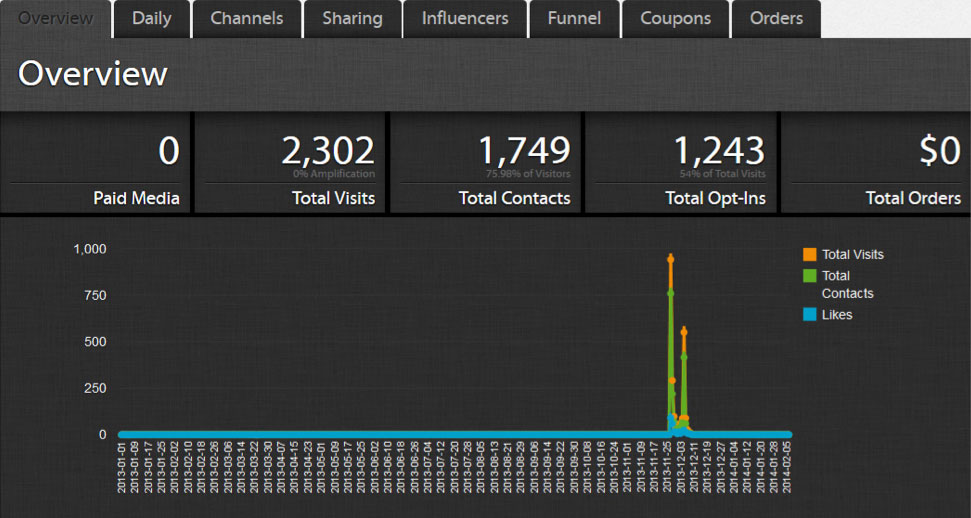Screen dimensions: 971x518
Task: Go to the Influencers tab
Action: [465, 18]
